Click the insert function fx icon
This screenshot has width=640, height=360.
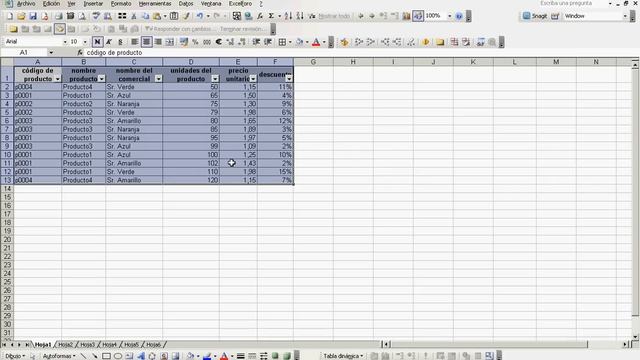pos(80,53)
